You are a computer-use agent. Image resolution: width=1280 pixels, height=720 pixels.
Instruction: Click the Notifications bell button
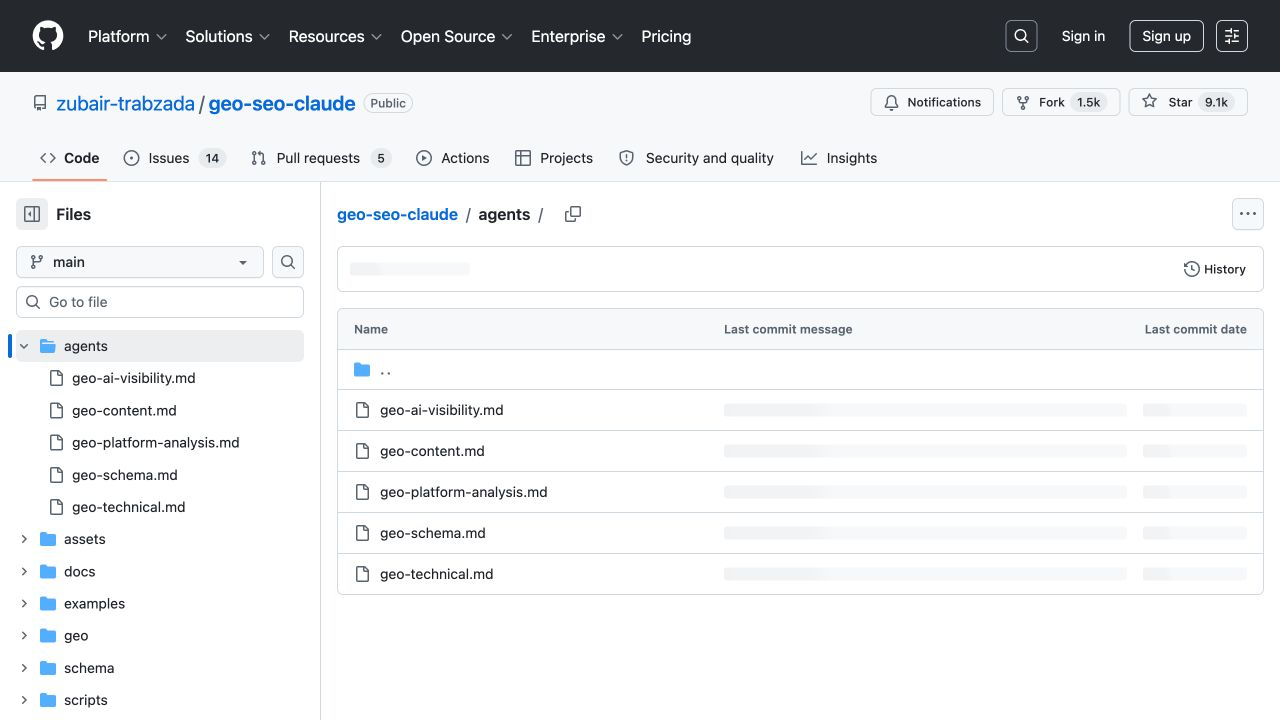pos(932,102)
